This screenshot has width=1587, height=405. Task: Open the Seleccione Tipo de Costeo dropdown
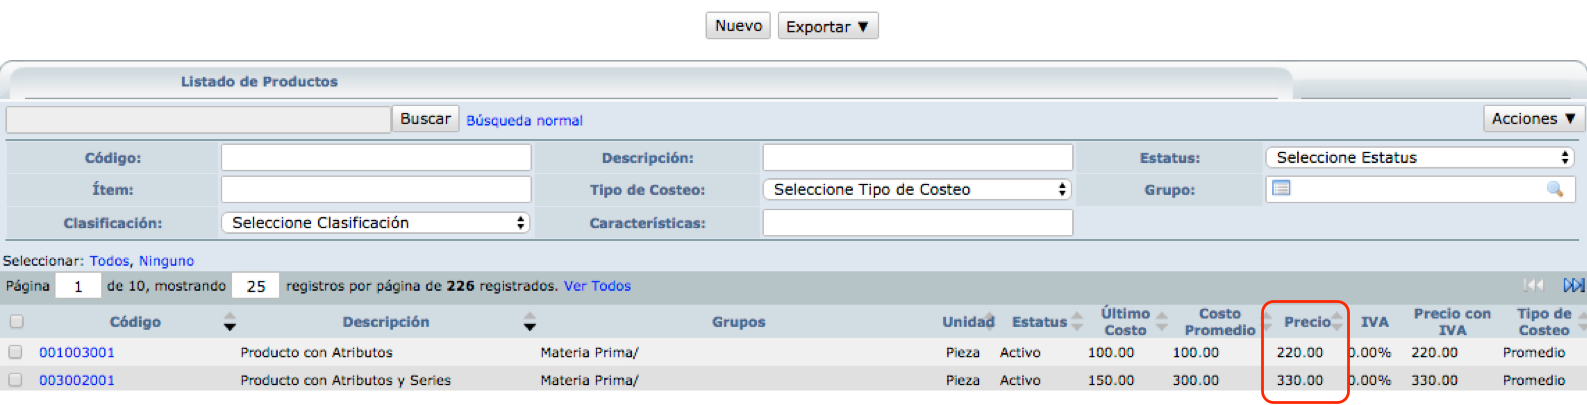point(917,190)
